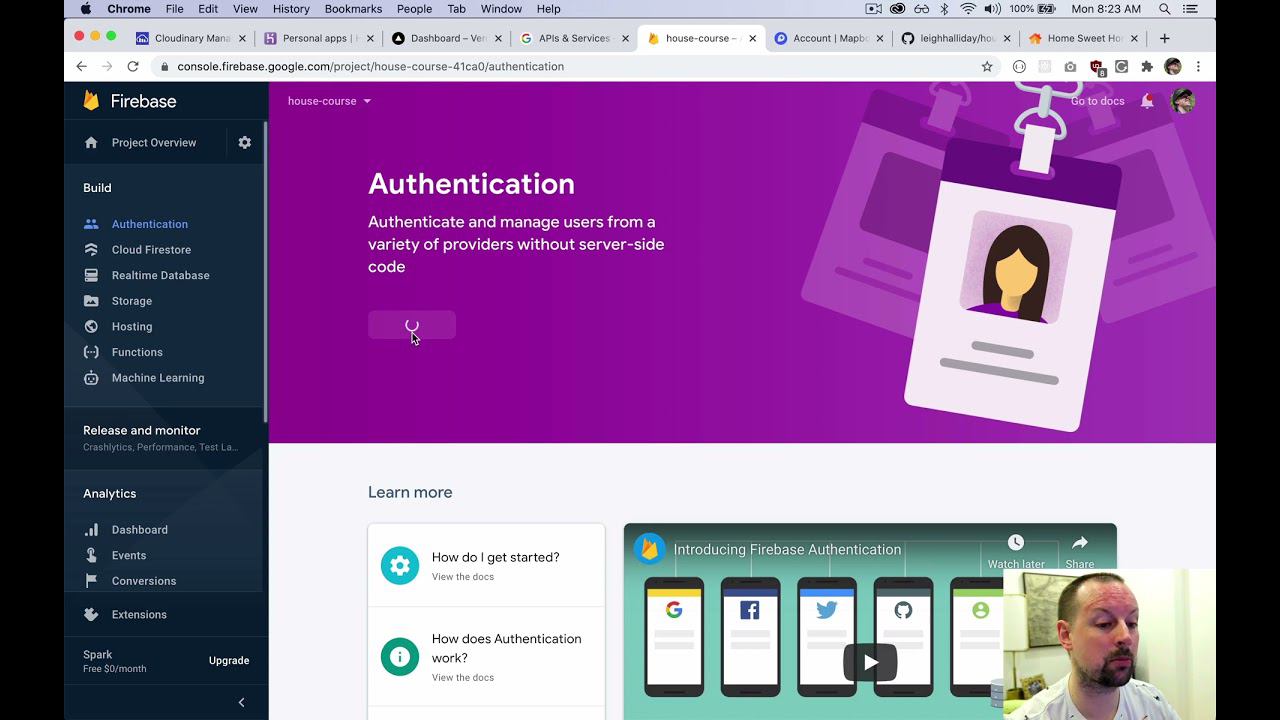1280x720 pixels.
Task: Switch to the Dashboard – Vercel tab
Action: [x=447, y=38]
